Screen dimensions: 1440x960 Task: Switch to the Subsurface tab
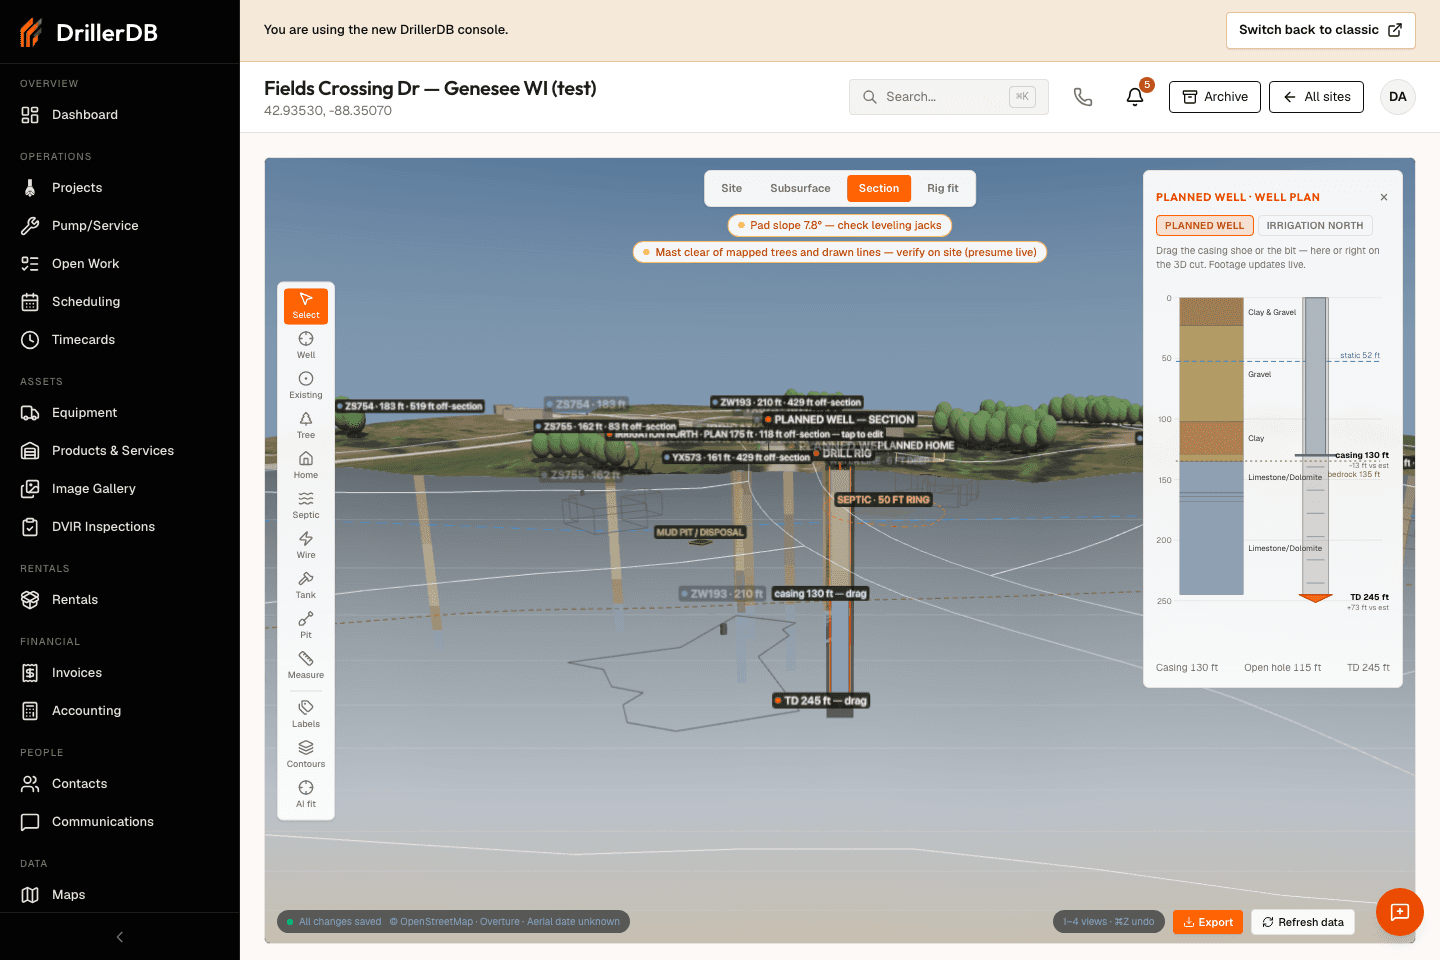(x=800, y=188)
